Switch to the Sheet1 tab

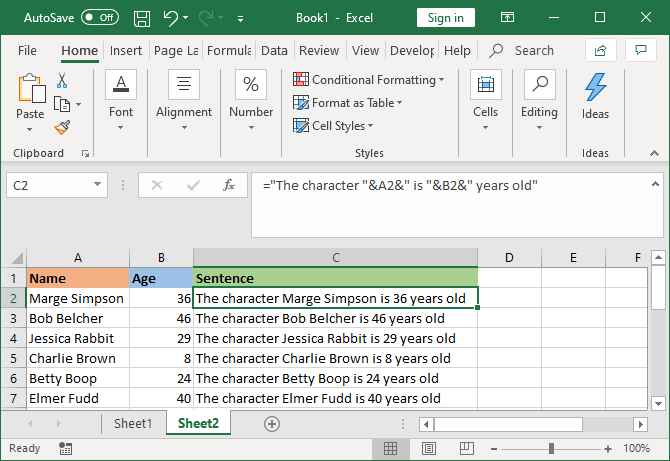point(133,424)
